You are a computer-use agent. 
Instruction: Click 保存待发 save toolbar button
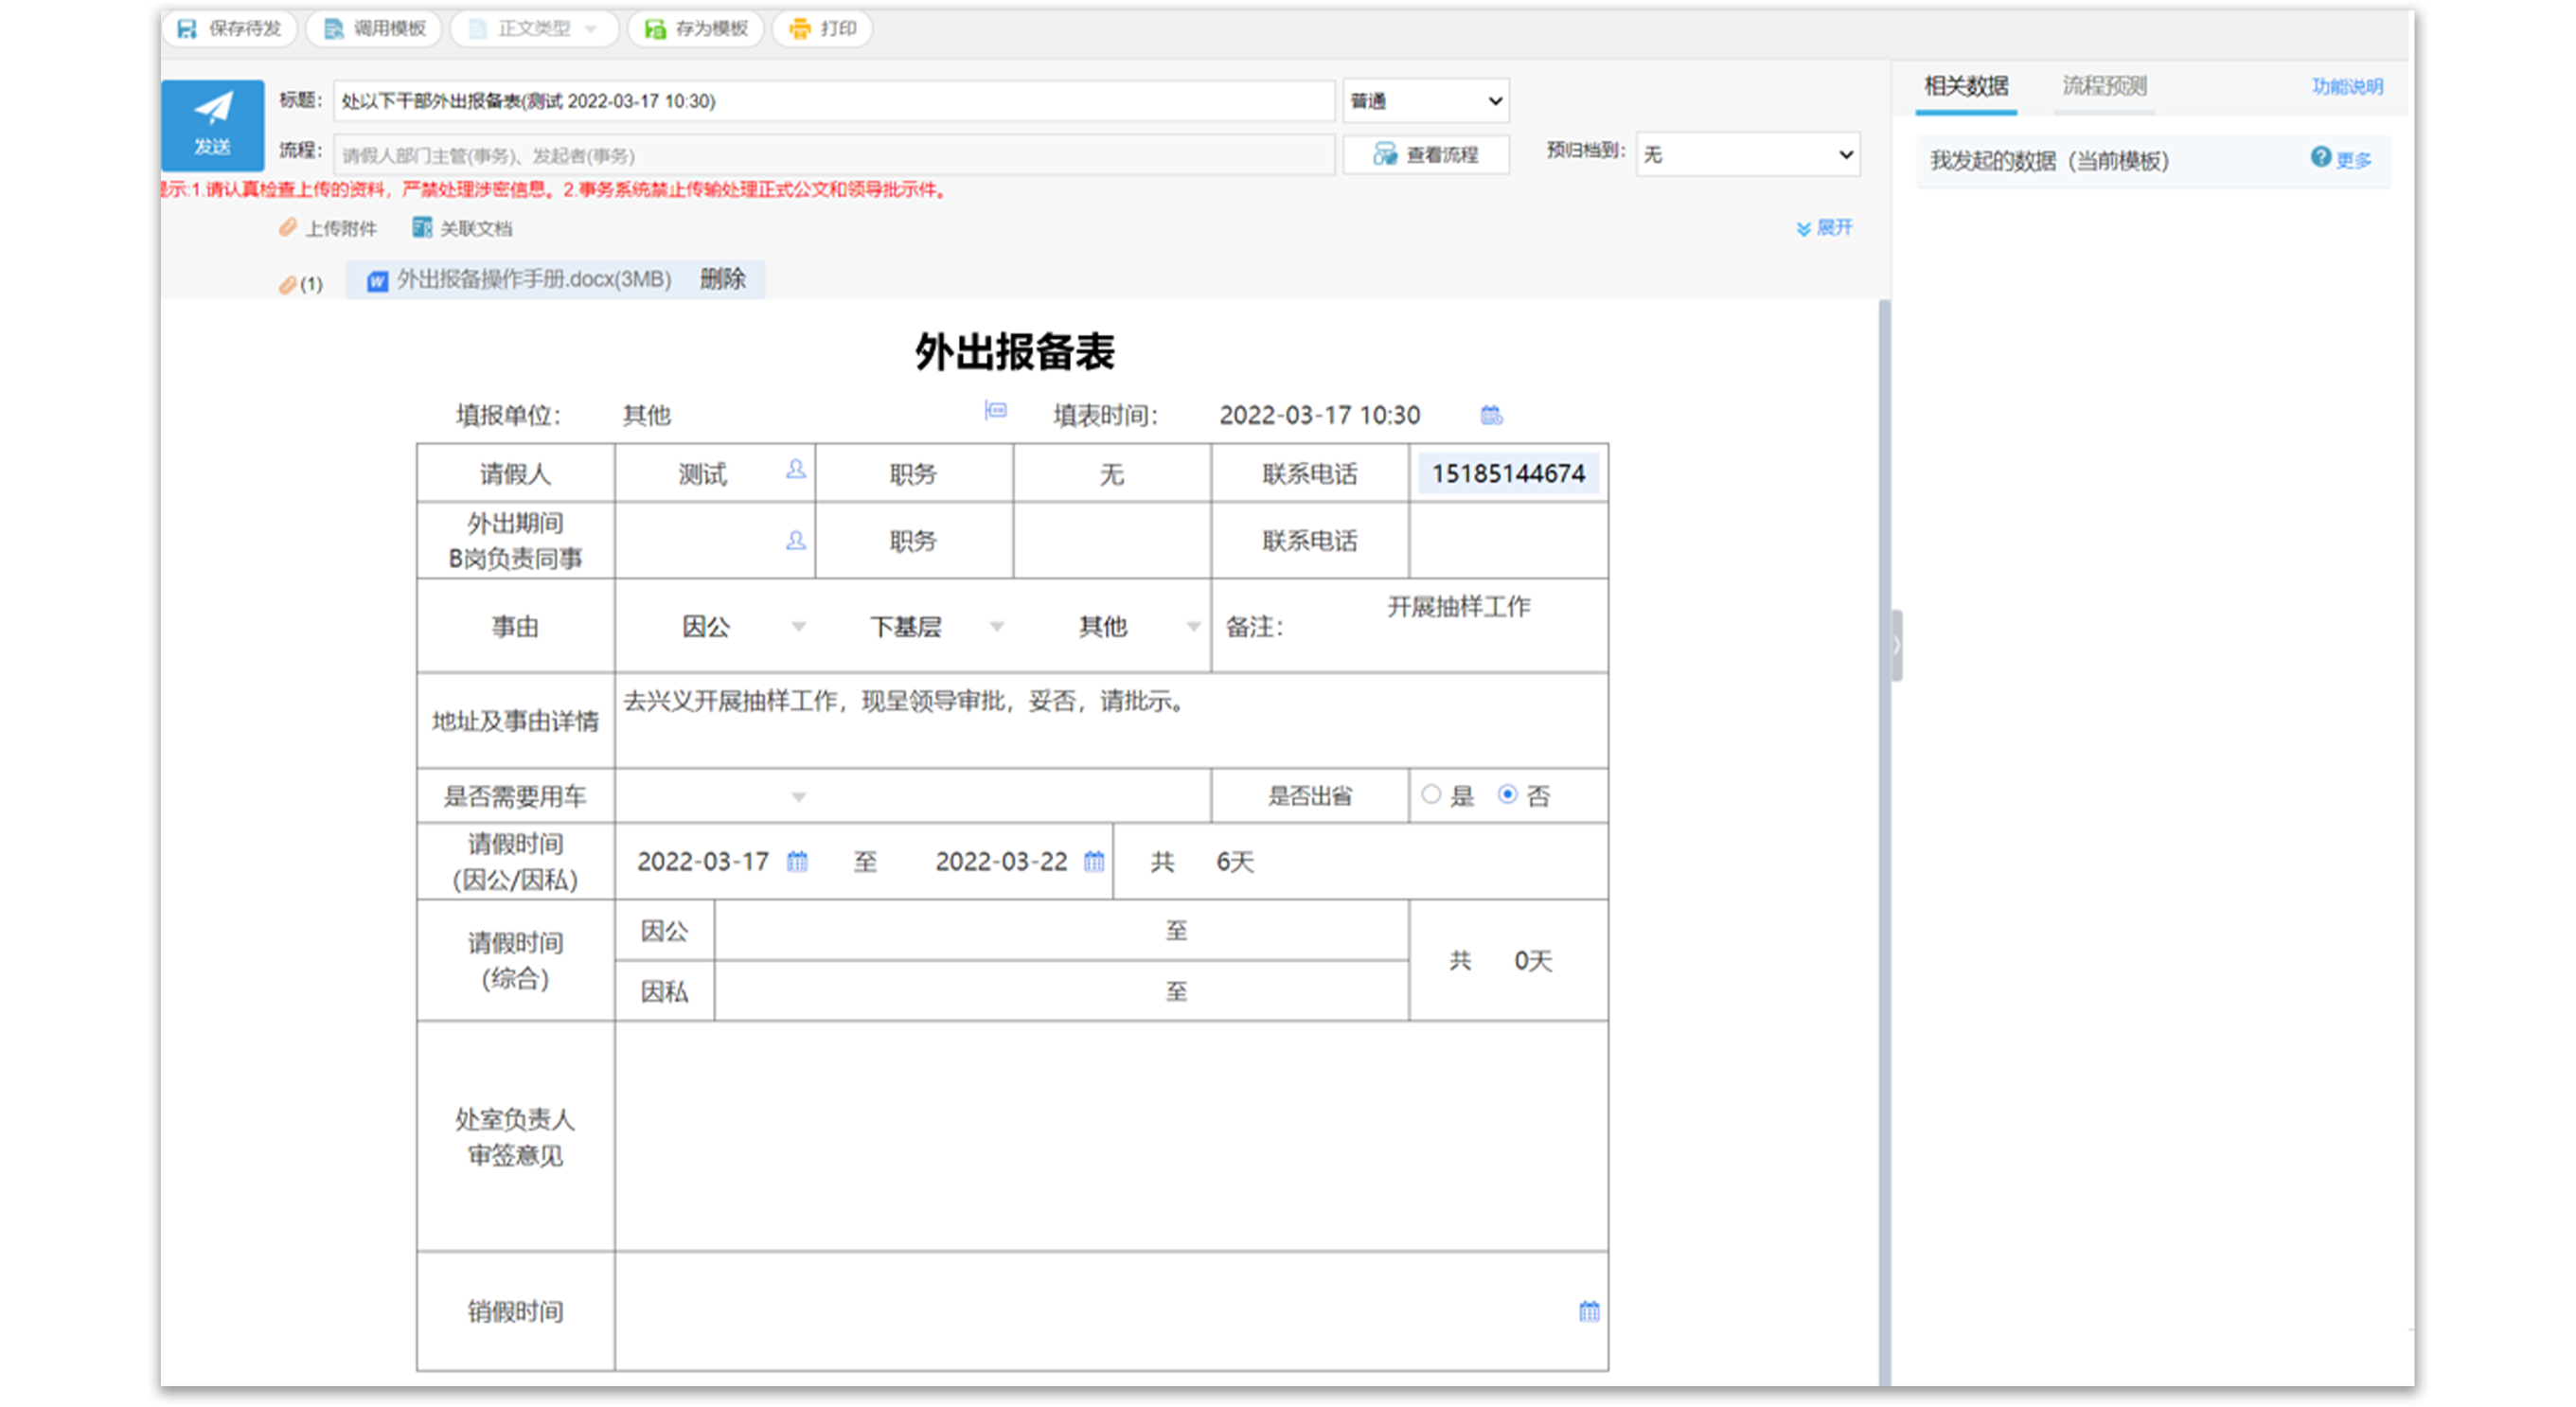pyautogui.click(x=230, y=28)
